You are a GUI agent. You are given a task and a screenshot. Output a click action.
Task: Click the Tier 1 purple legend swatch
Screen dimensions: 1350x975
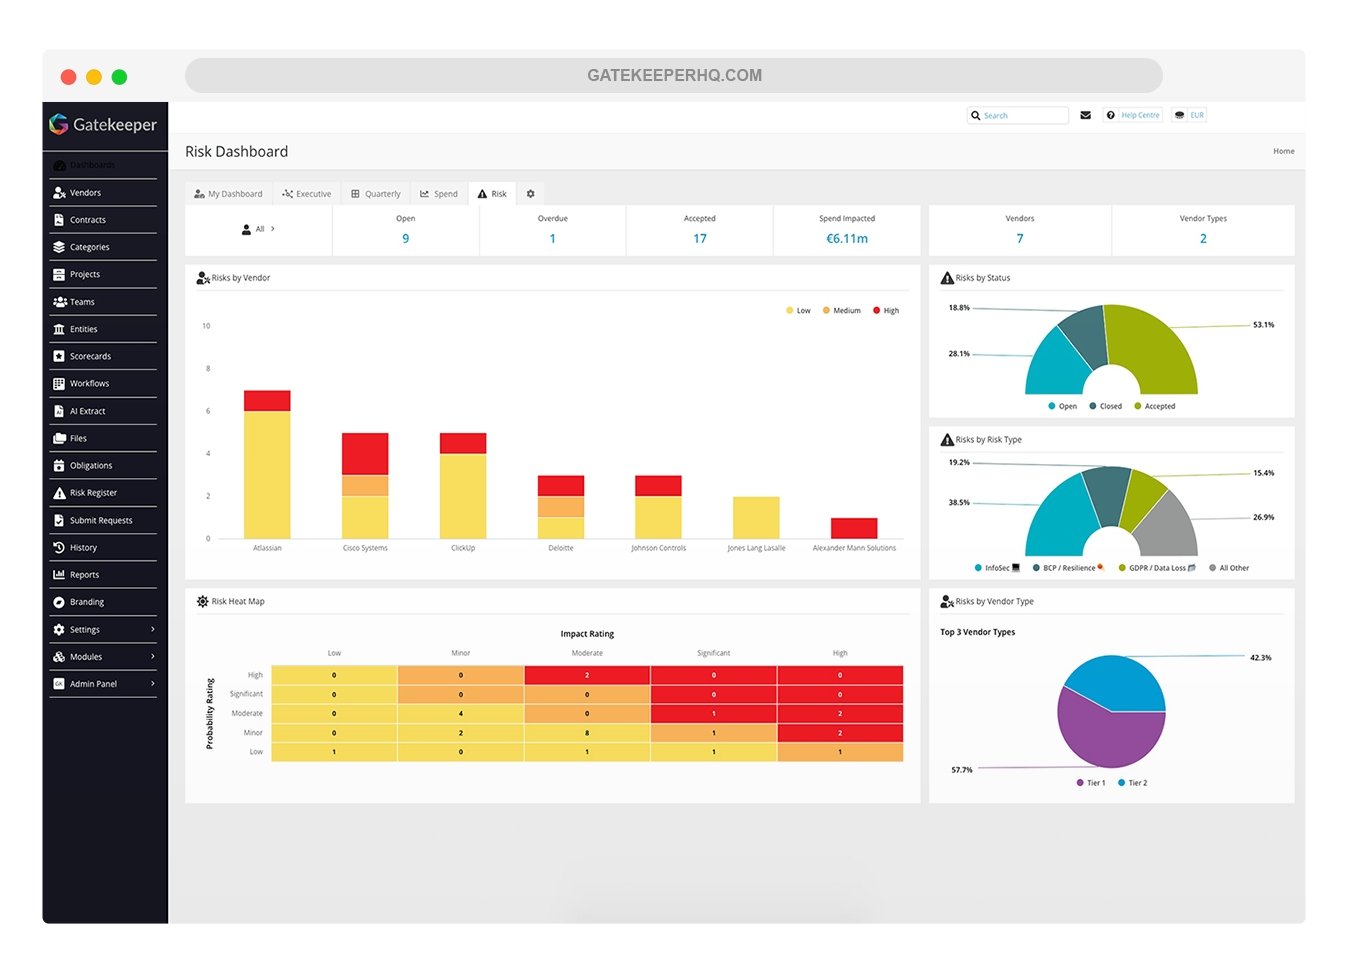(1080, 783)
